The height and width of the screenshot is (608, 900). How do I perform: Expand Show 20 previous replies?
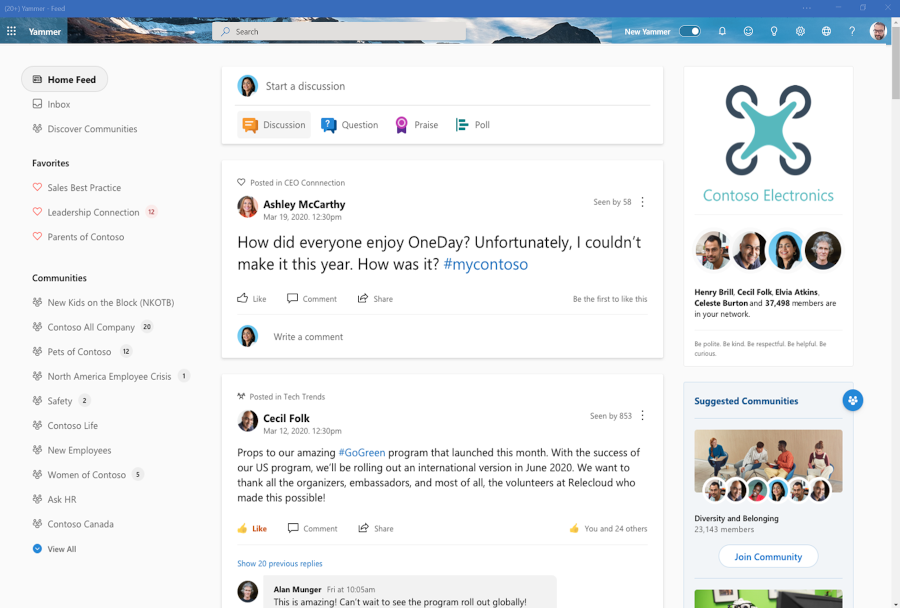coord(280,564)
